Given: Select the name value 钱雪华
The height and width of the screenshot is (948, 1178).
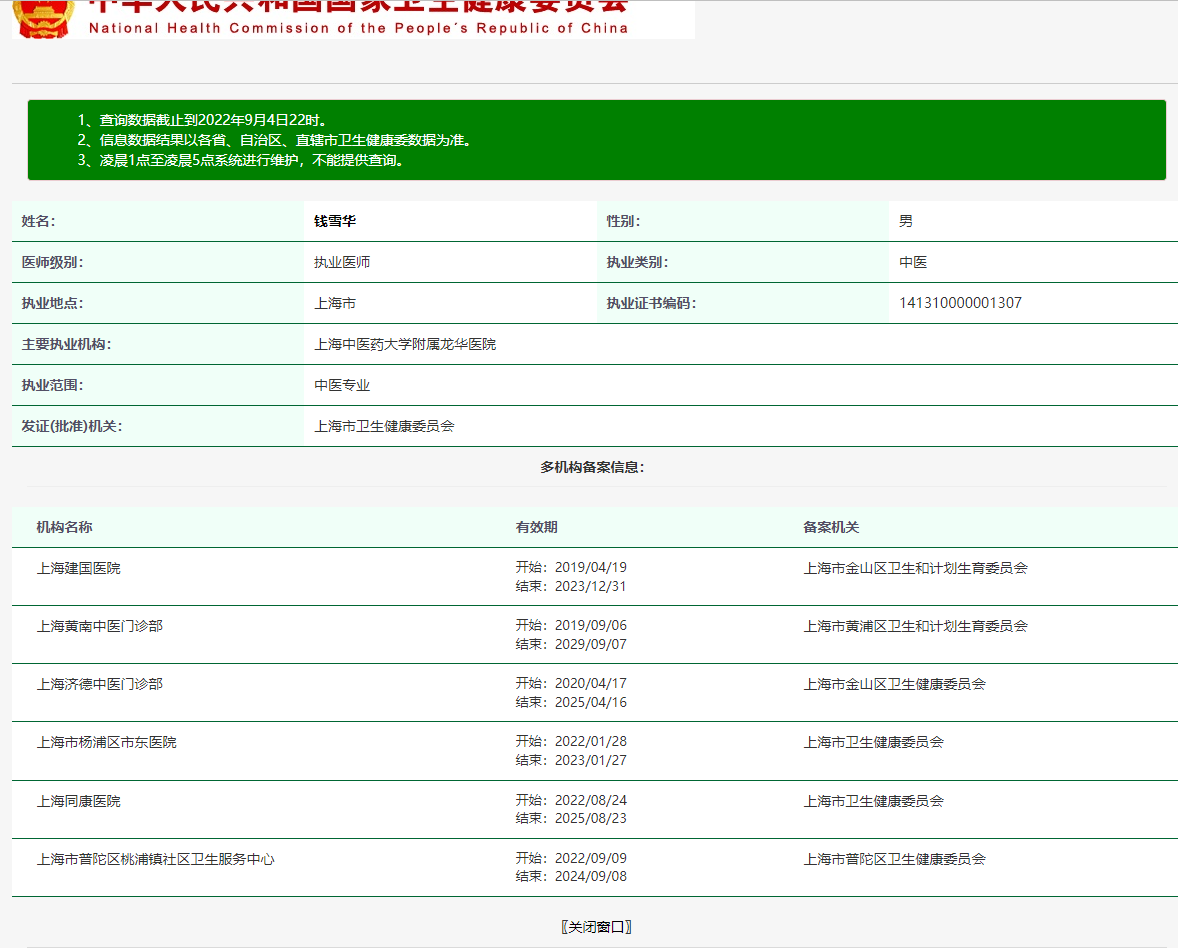Looking at the screenshot, I should click(x=335, y=221).
